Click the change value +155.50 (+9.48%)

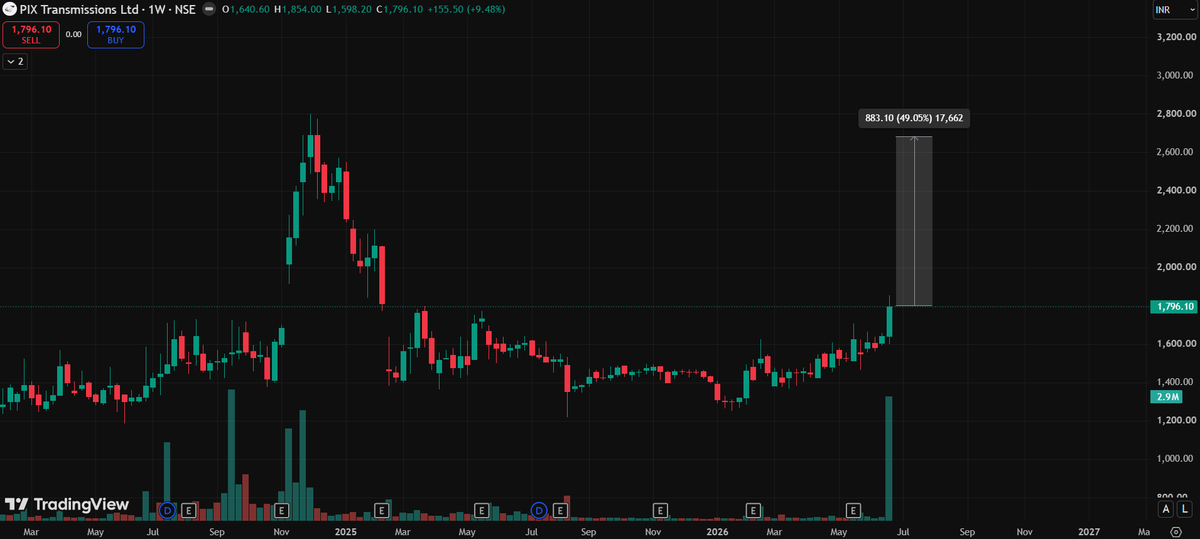click(465, 9)
